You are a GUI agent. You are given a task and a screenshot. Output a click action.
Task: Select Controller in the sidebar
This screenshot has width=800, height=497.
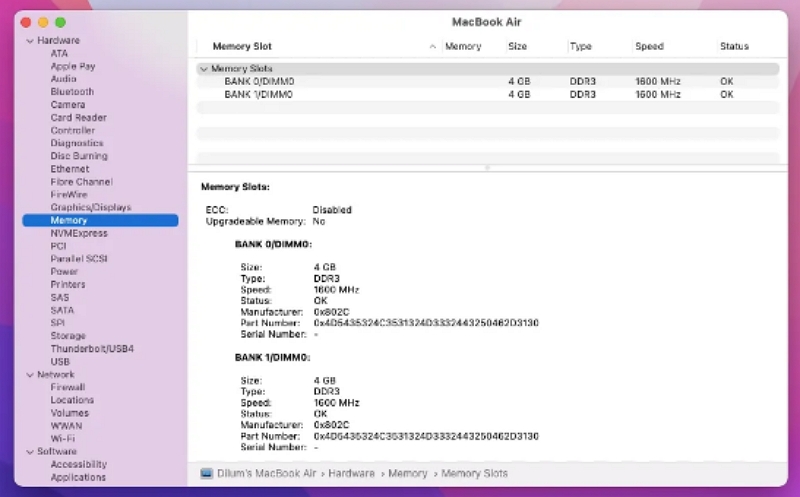72,131
